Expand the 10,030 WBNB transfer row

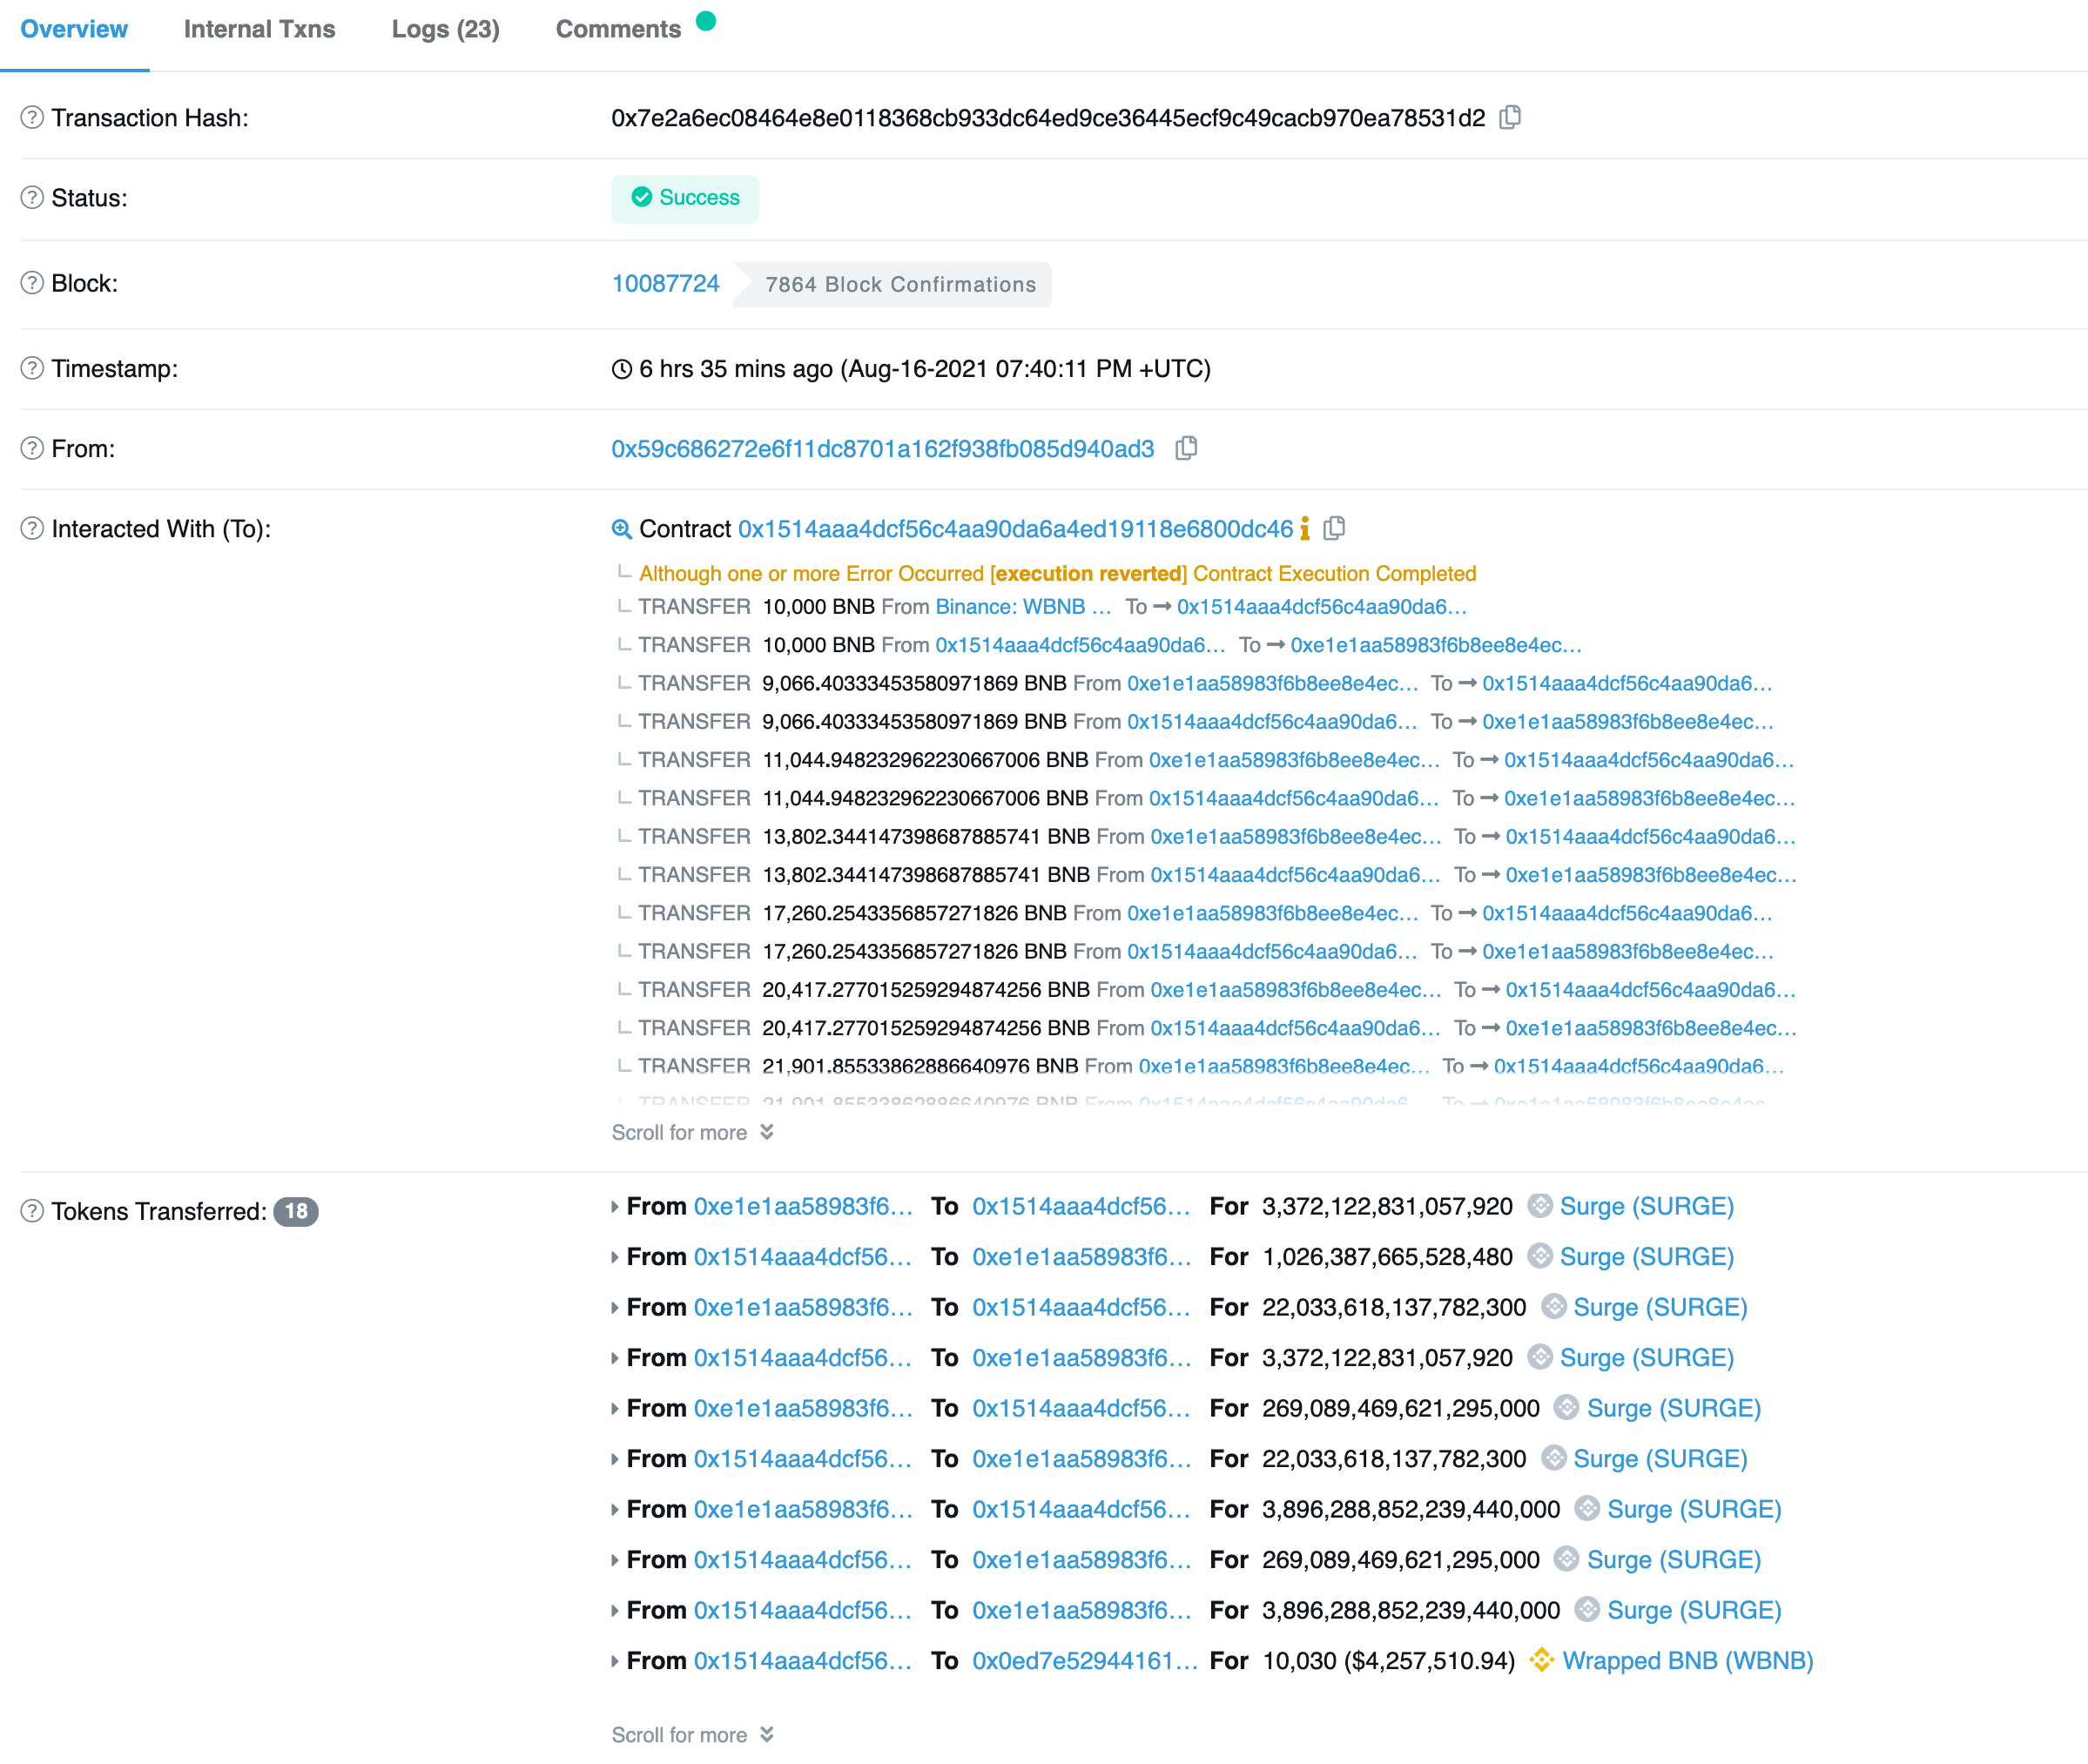click(615, 1661)
